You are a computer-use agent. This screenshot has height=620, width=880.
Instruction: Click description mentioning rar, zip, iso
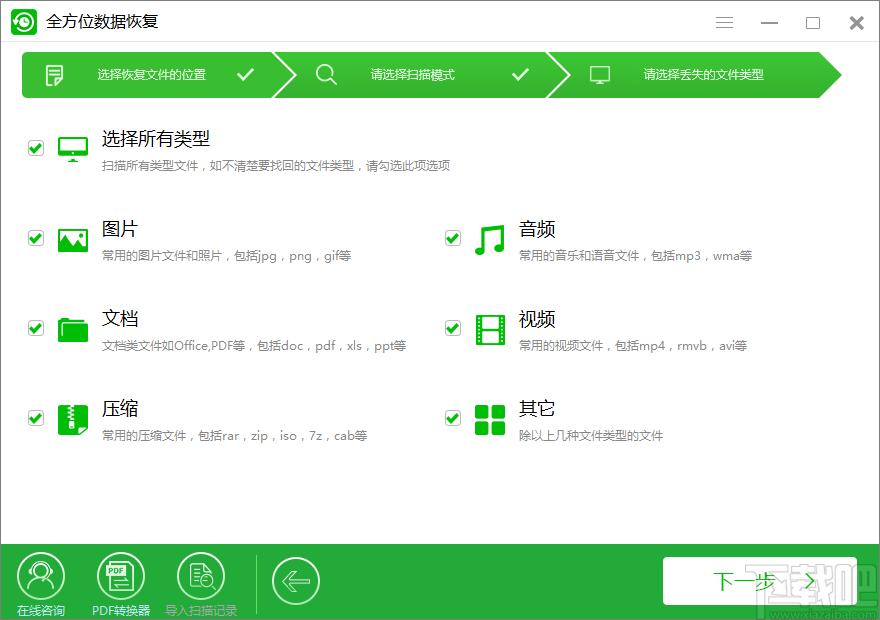pyautogui.click(x=234, y=435)
